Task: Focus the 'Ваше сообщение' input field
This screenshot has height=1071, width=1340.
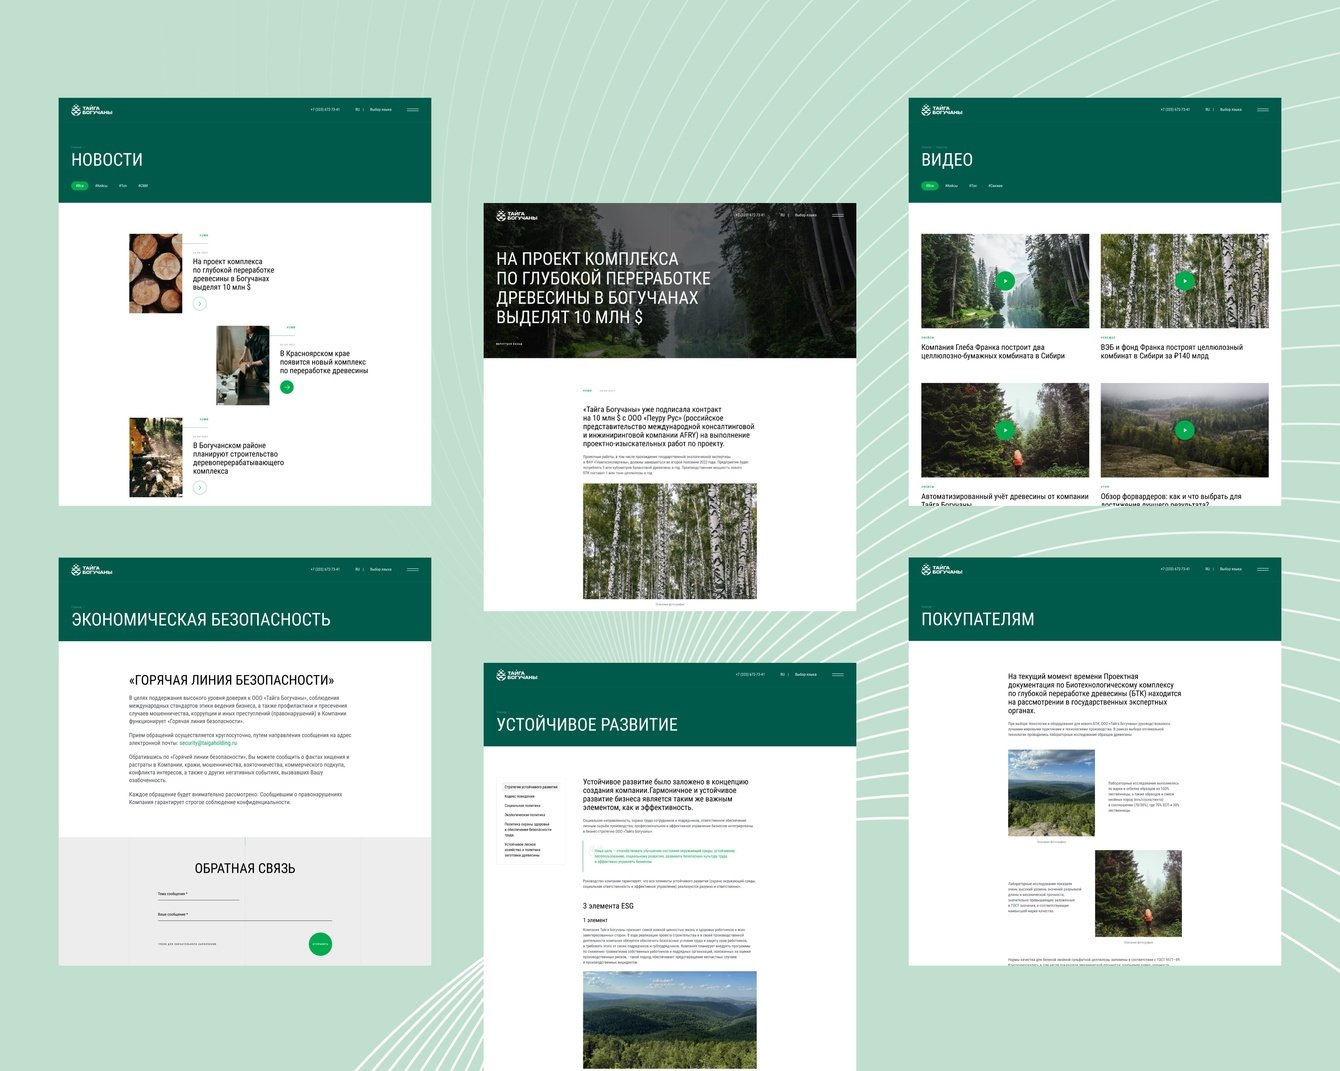Action: pyautogui.click(x=244, y=915)
